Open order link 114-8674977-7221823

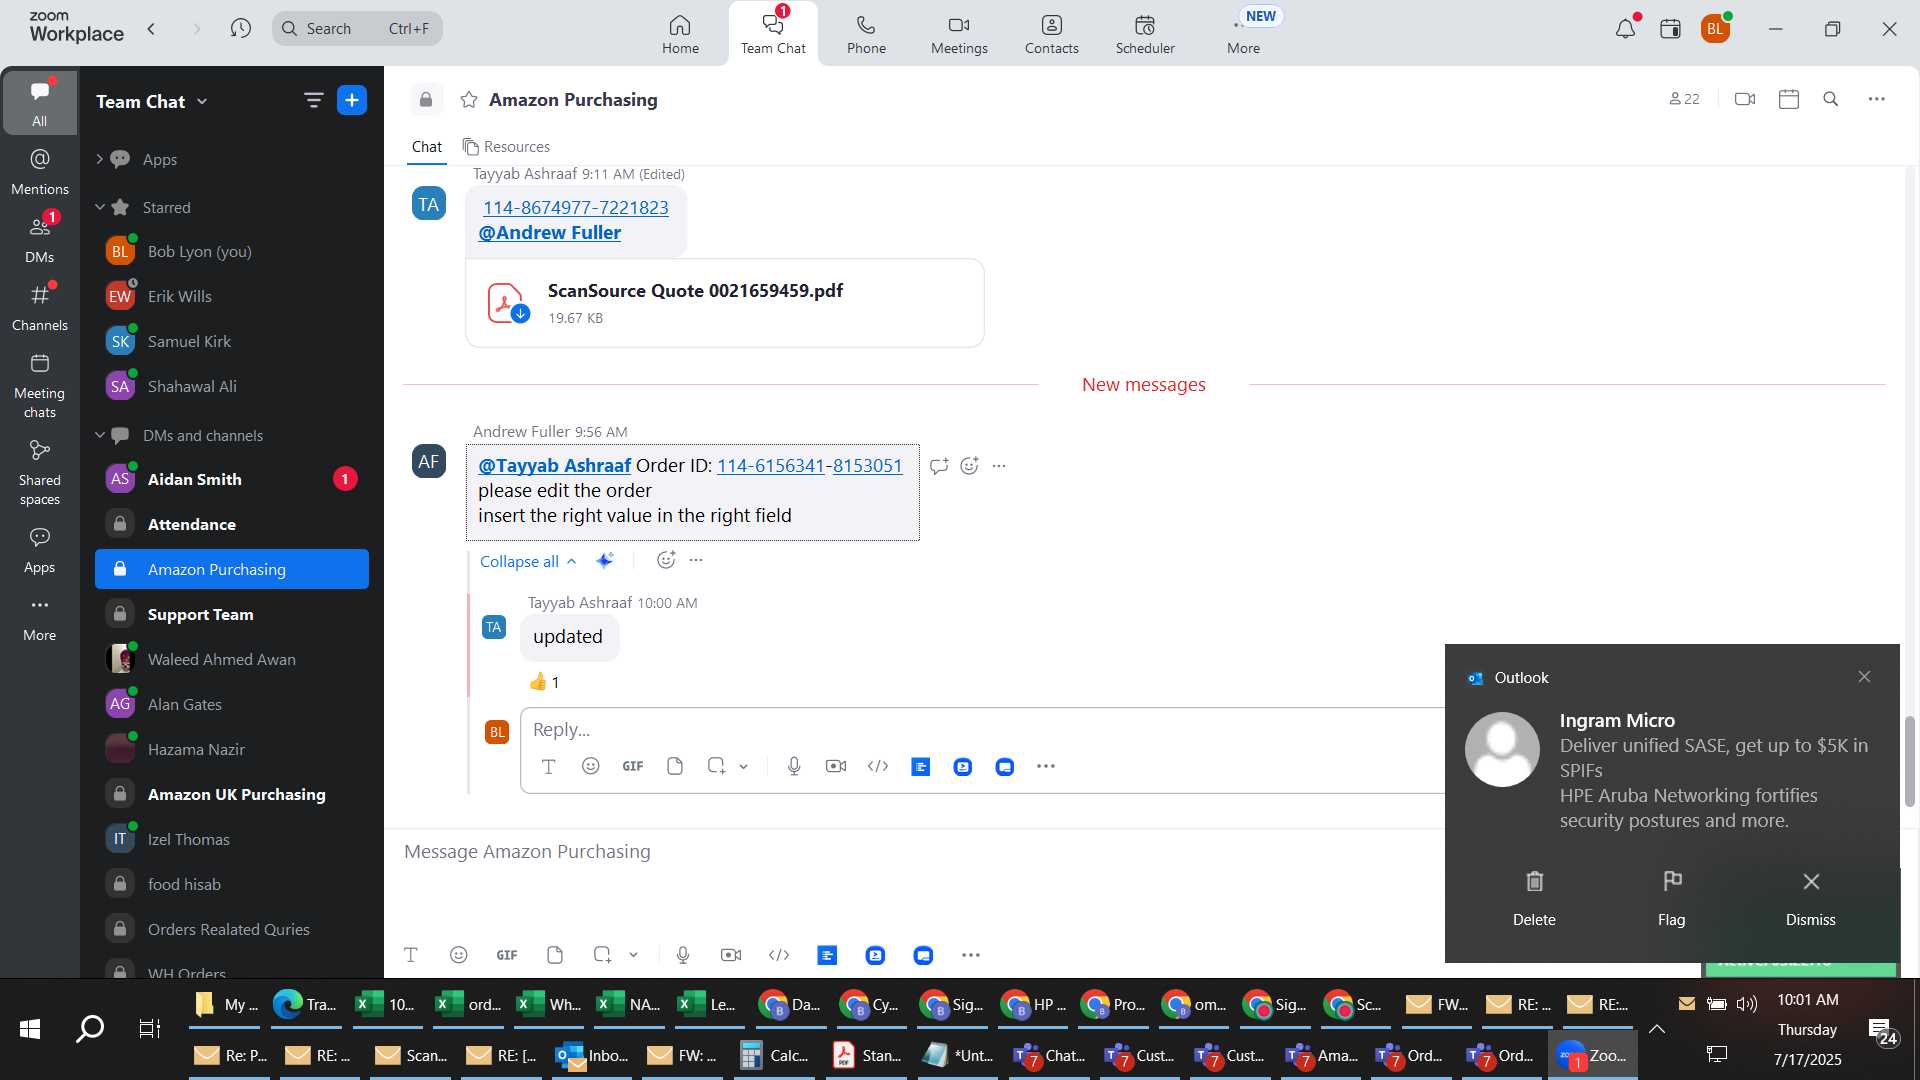pos(576,207)
